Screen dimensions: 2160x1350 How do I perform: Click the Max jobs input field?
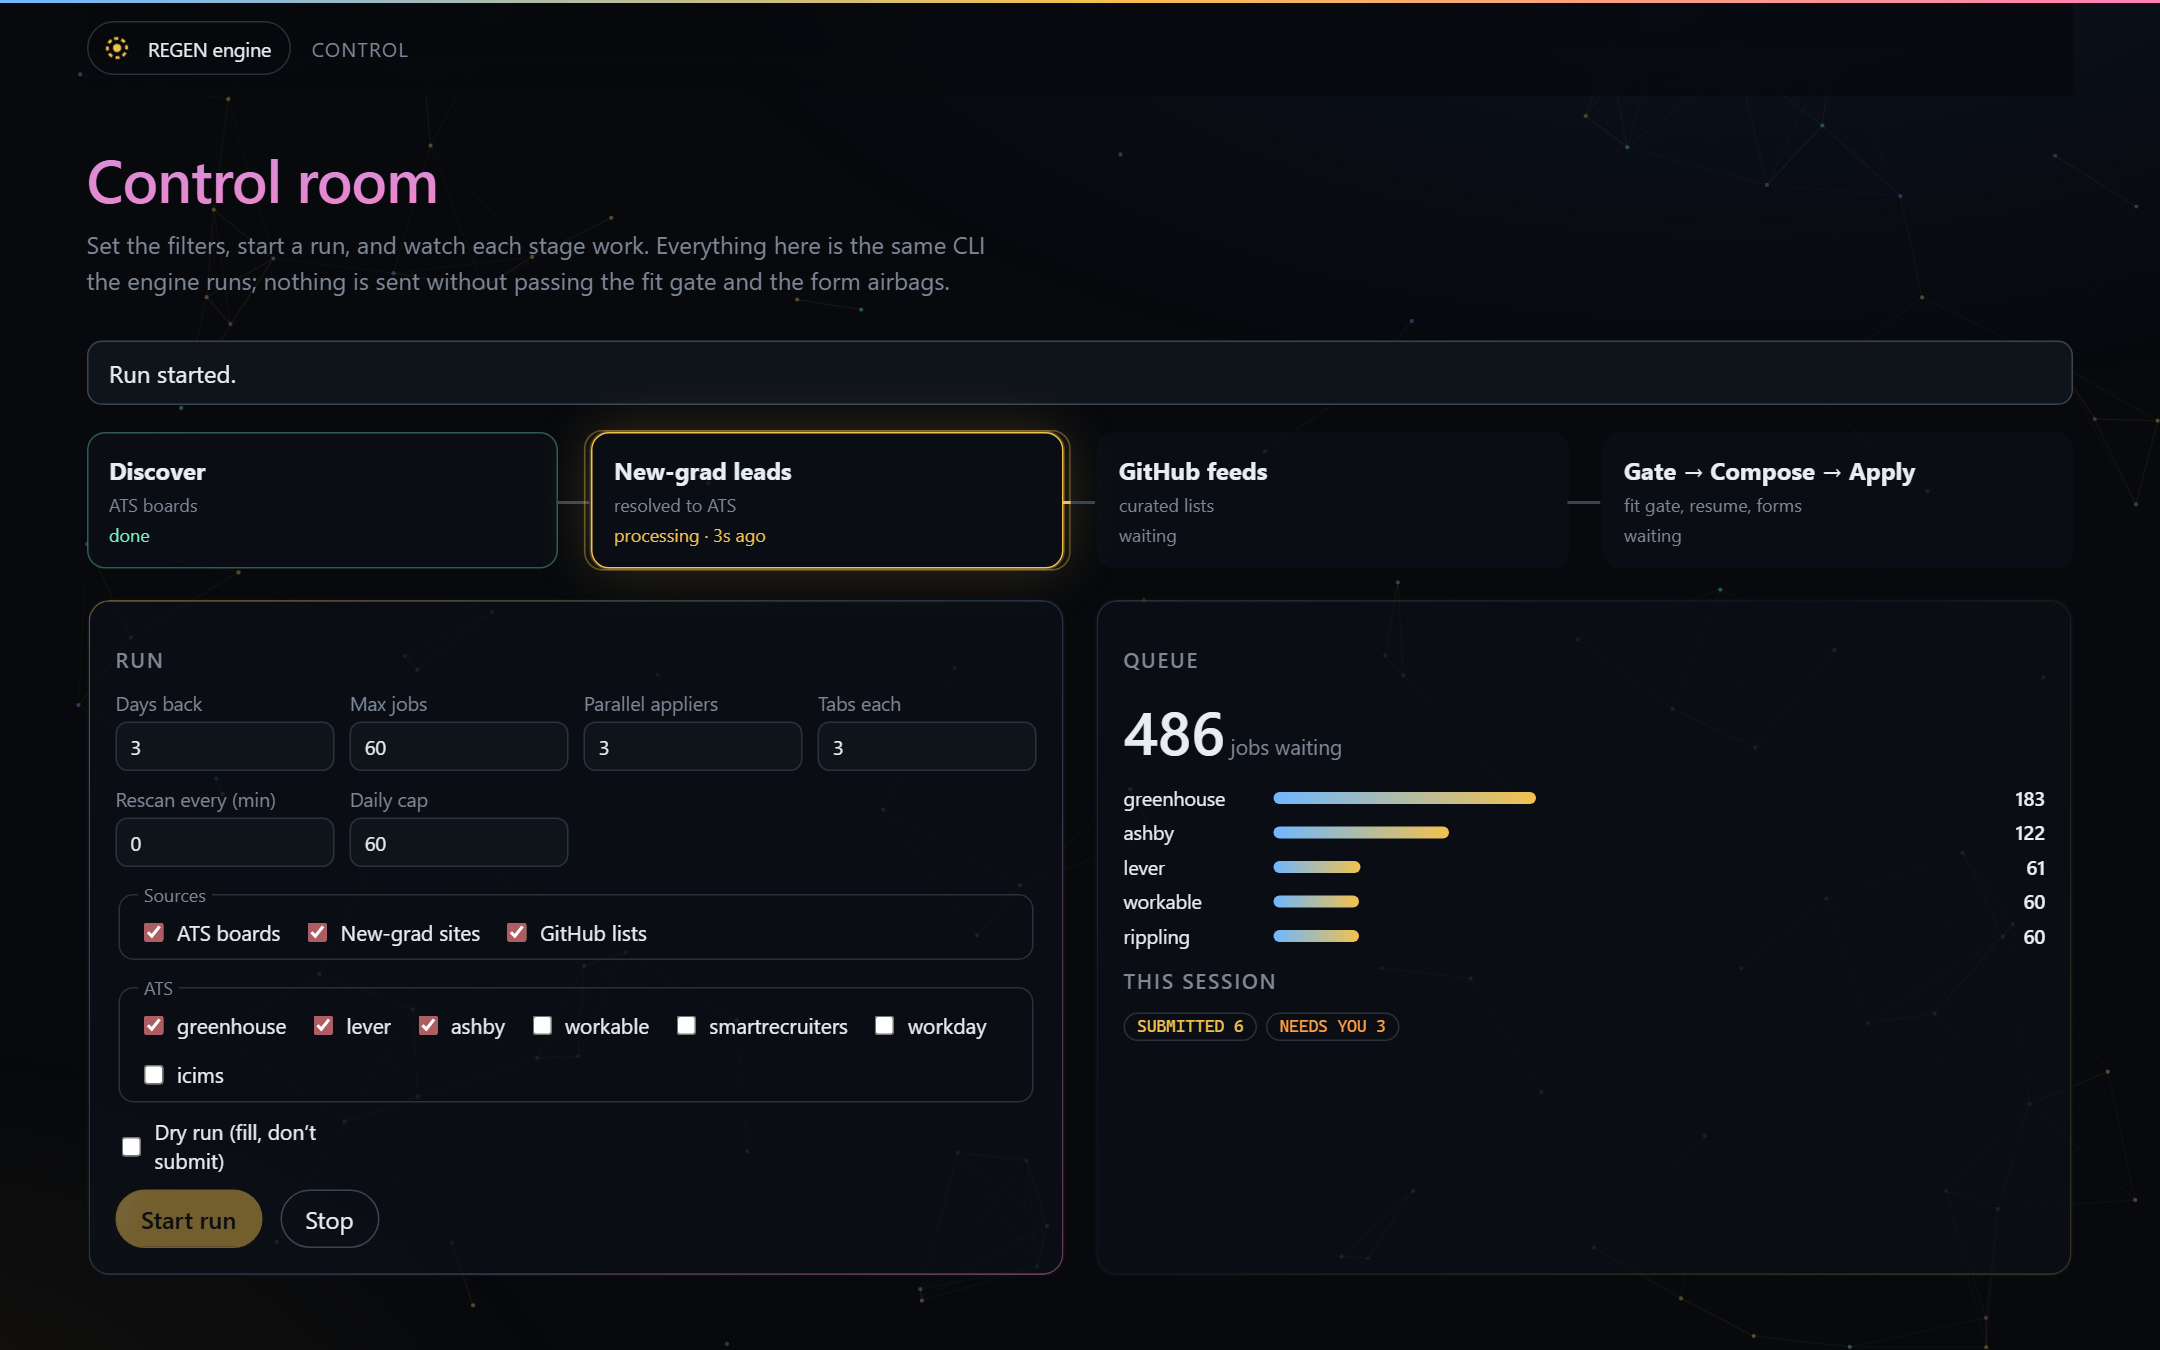coord(459,747)
